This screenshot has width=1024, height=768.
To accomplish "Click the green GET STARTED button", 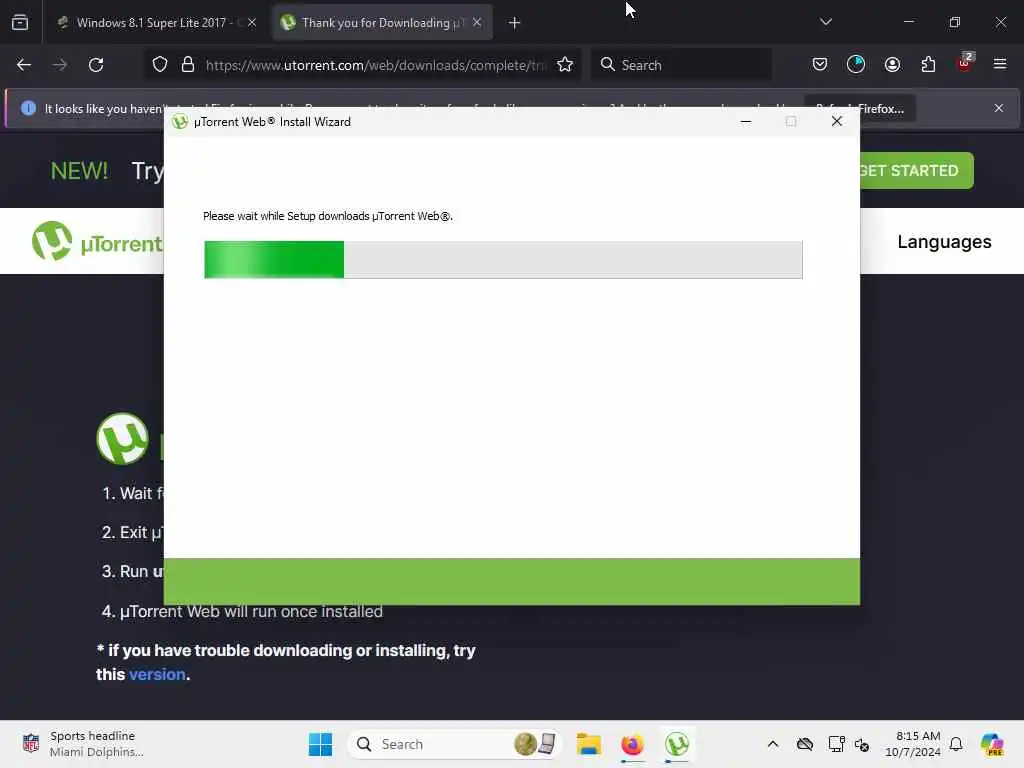I will (916, 170).
